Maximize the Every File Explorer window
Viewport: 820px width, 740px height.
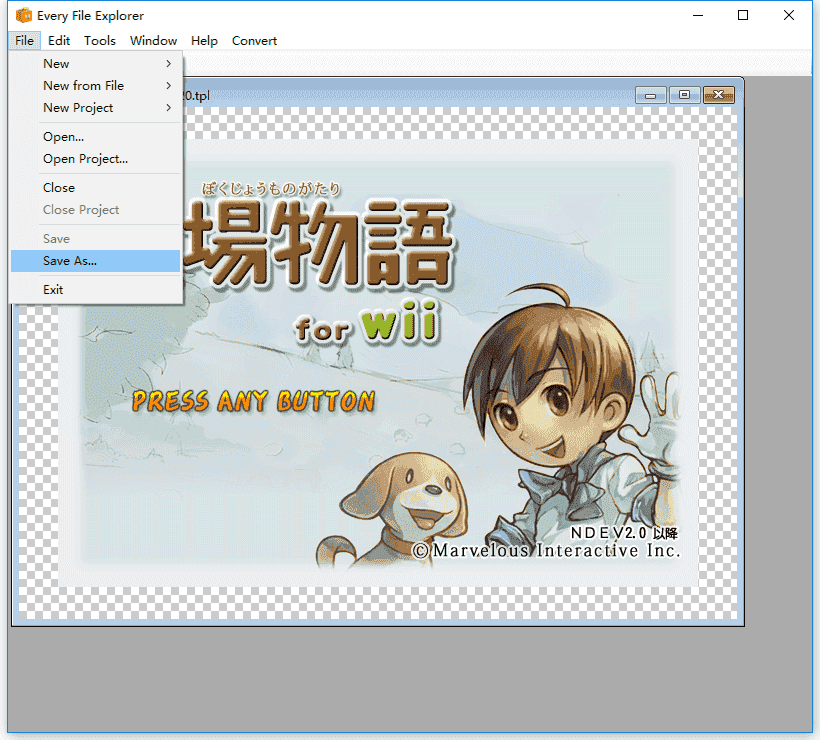743,16
